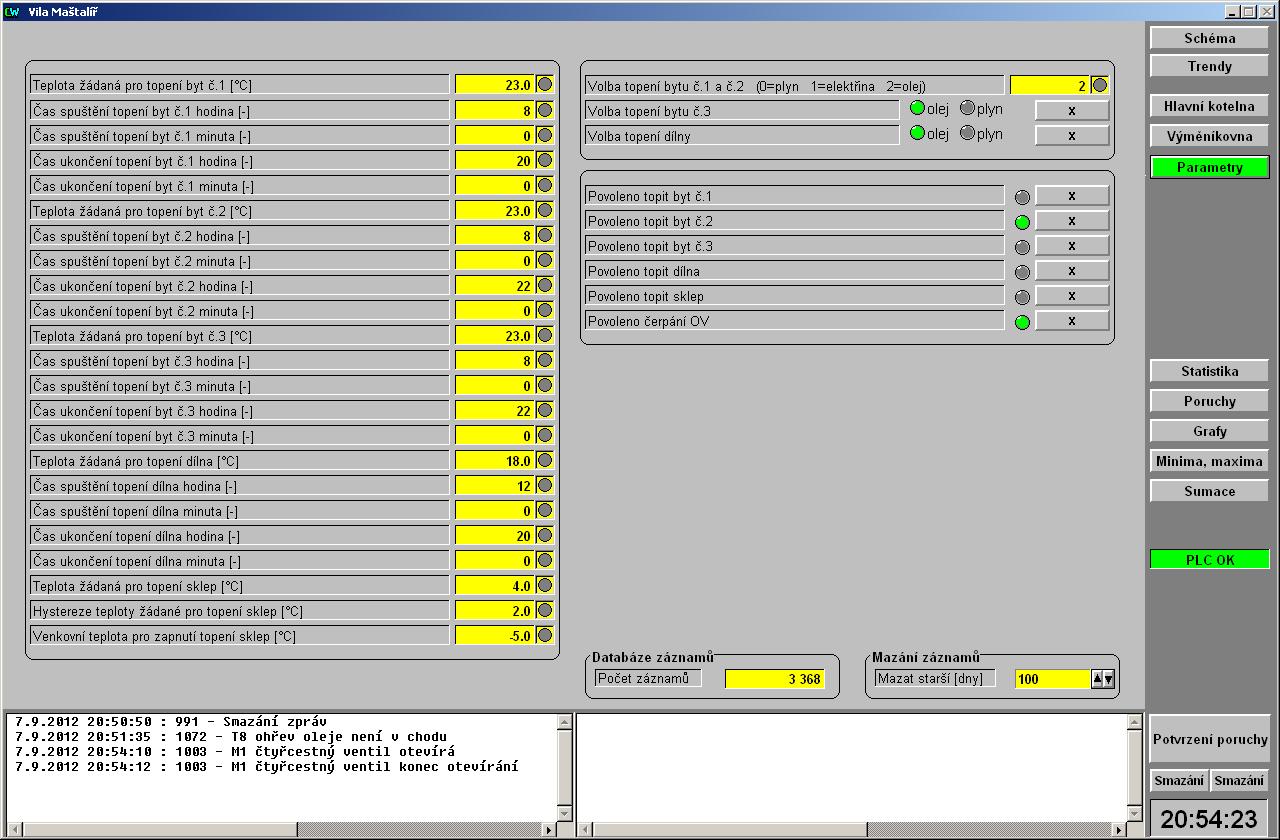Viewport: 1280px width, 840px height.
Task: Click gray status light for Povoleno topit sklep
Action: 1021,297
